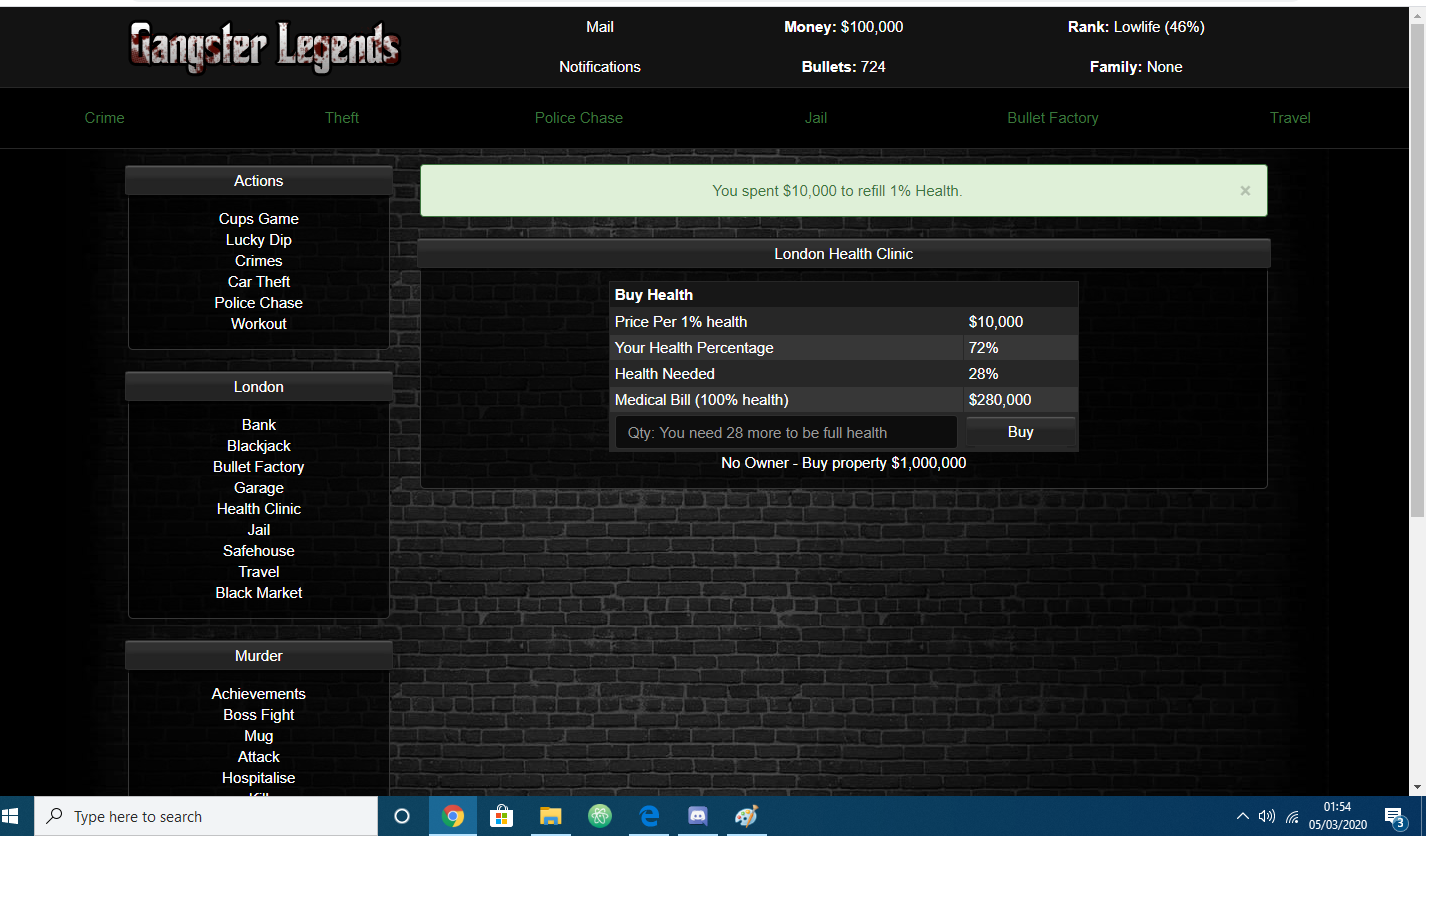Open Mail in the header
The width and height of the screenshot is (1440, 900).
point(600,27)
